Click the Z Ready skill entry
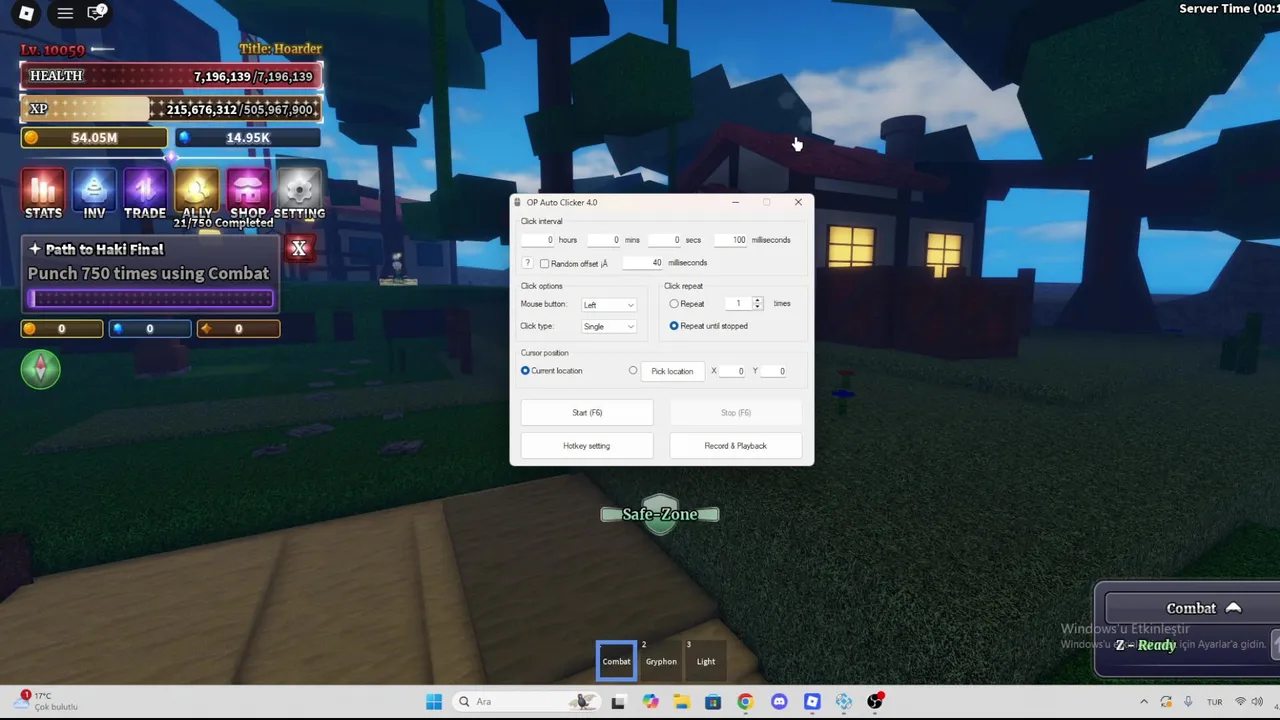 (1146, 645)
